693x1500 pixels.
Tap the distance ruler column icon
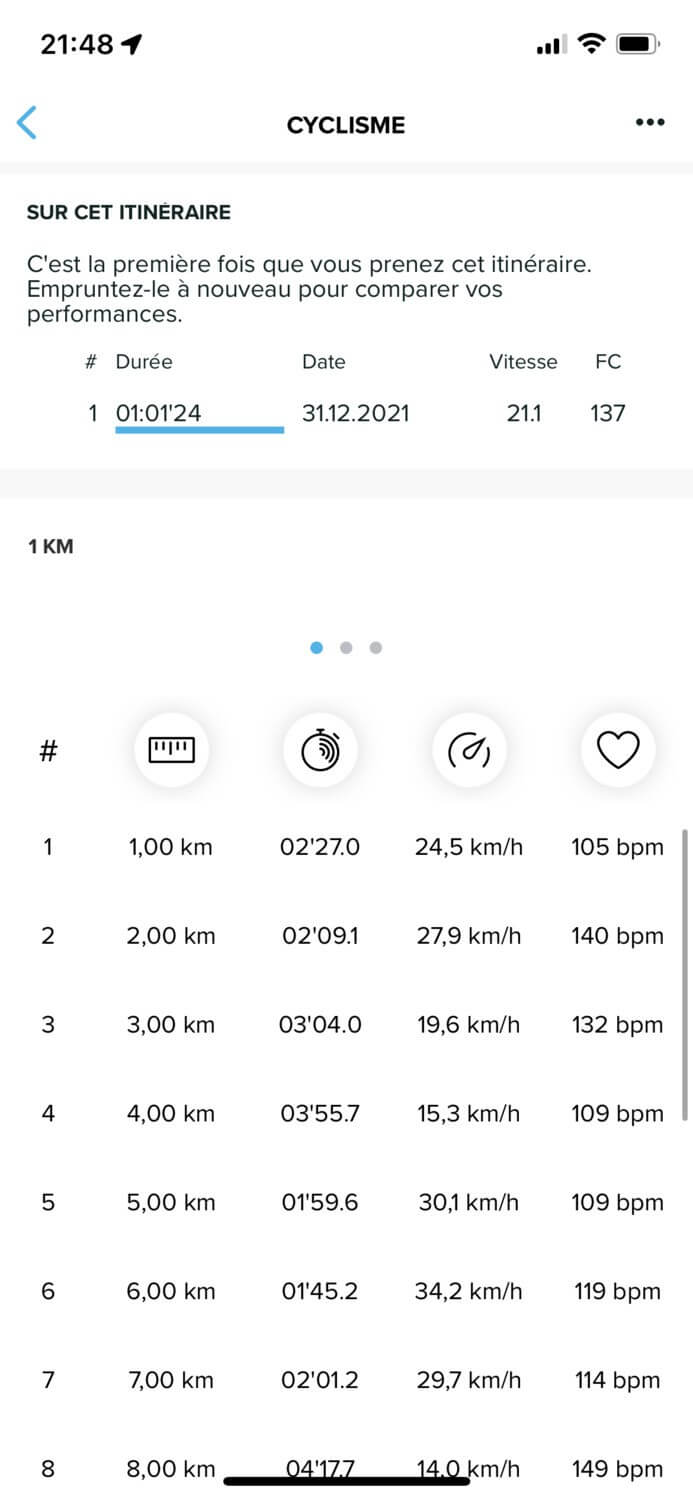click(172, 749)
